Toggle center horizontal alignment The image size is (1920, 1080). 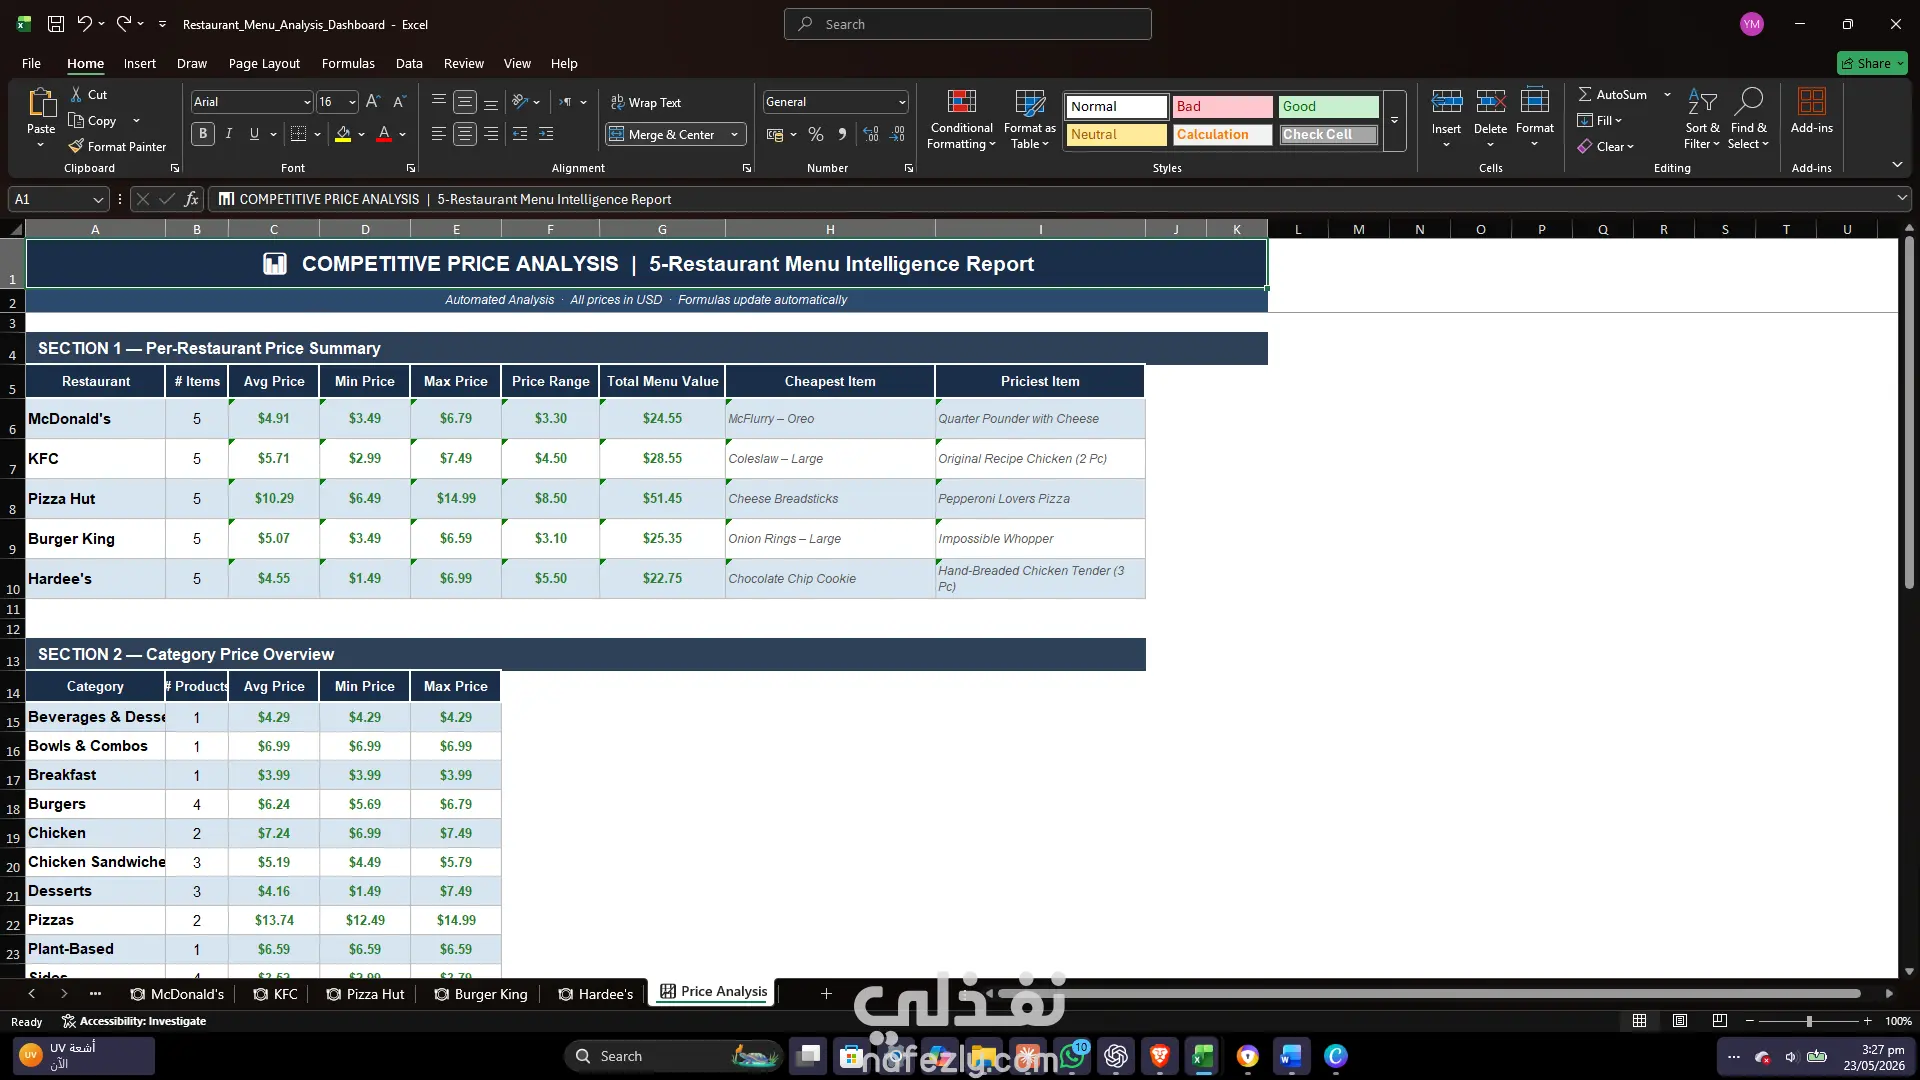pos(464,134)
